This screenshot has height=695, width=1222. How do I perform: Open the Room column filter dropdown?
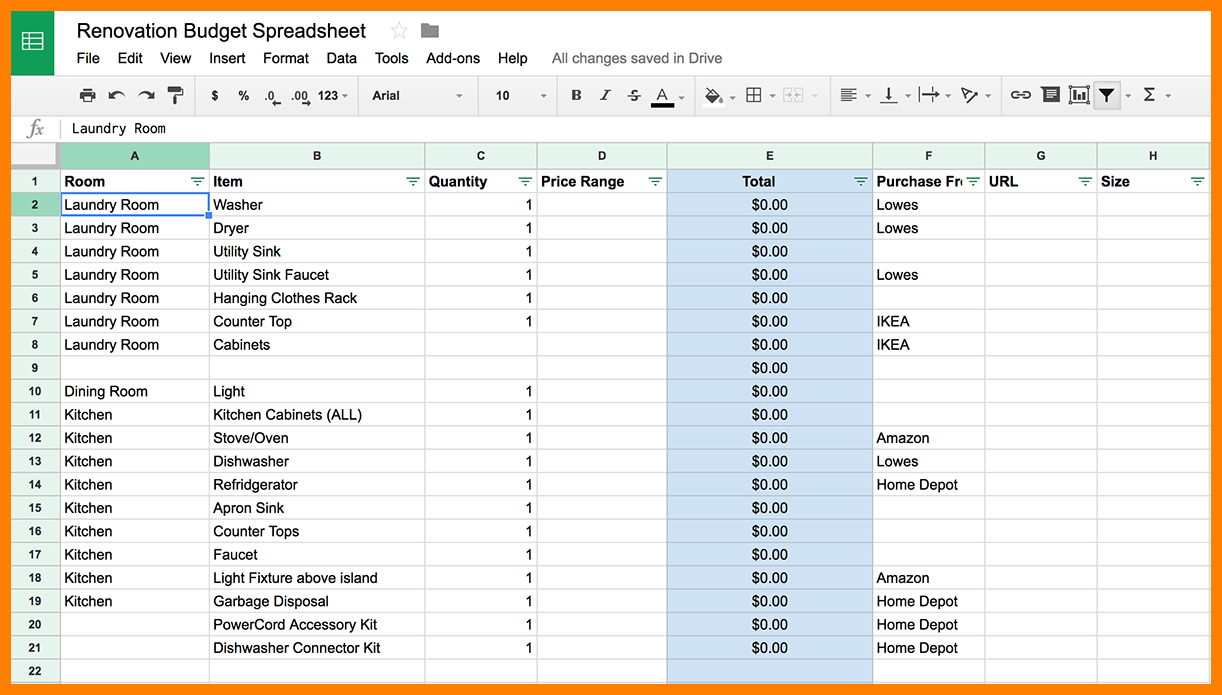(198, 181)
